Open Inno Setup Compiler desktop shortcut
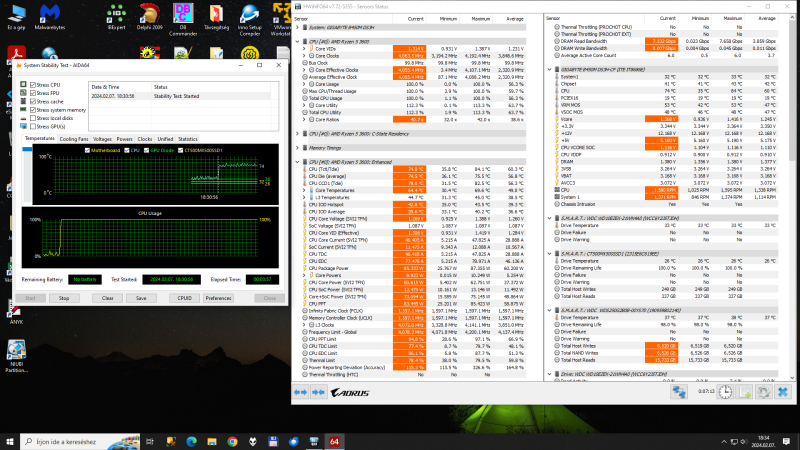Viewport: 800px width, 450px height. tap(249, 19)
